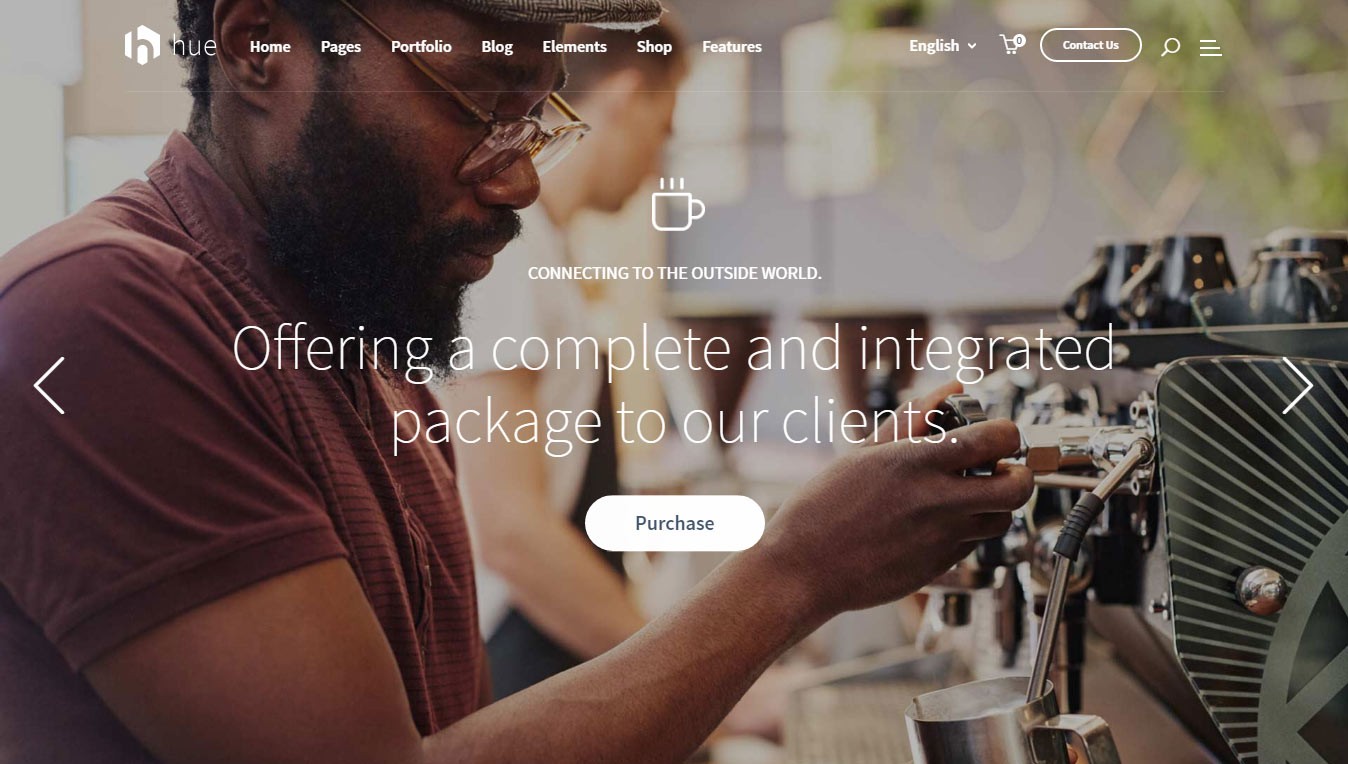The width and height of the screenshot is (1348, 764).
Task: Click the cart item count badge
Action: point(1019,40)
